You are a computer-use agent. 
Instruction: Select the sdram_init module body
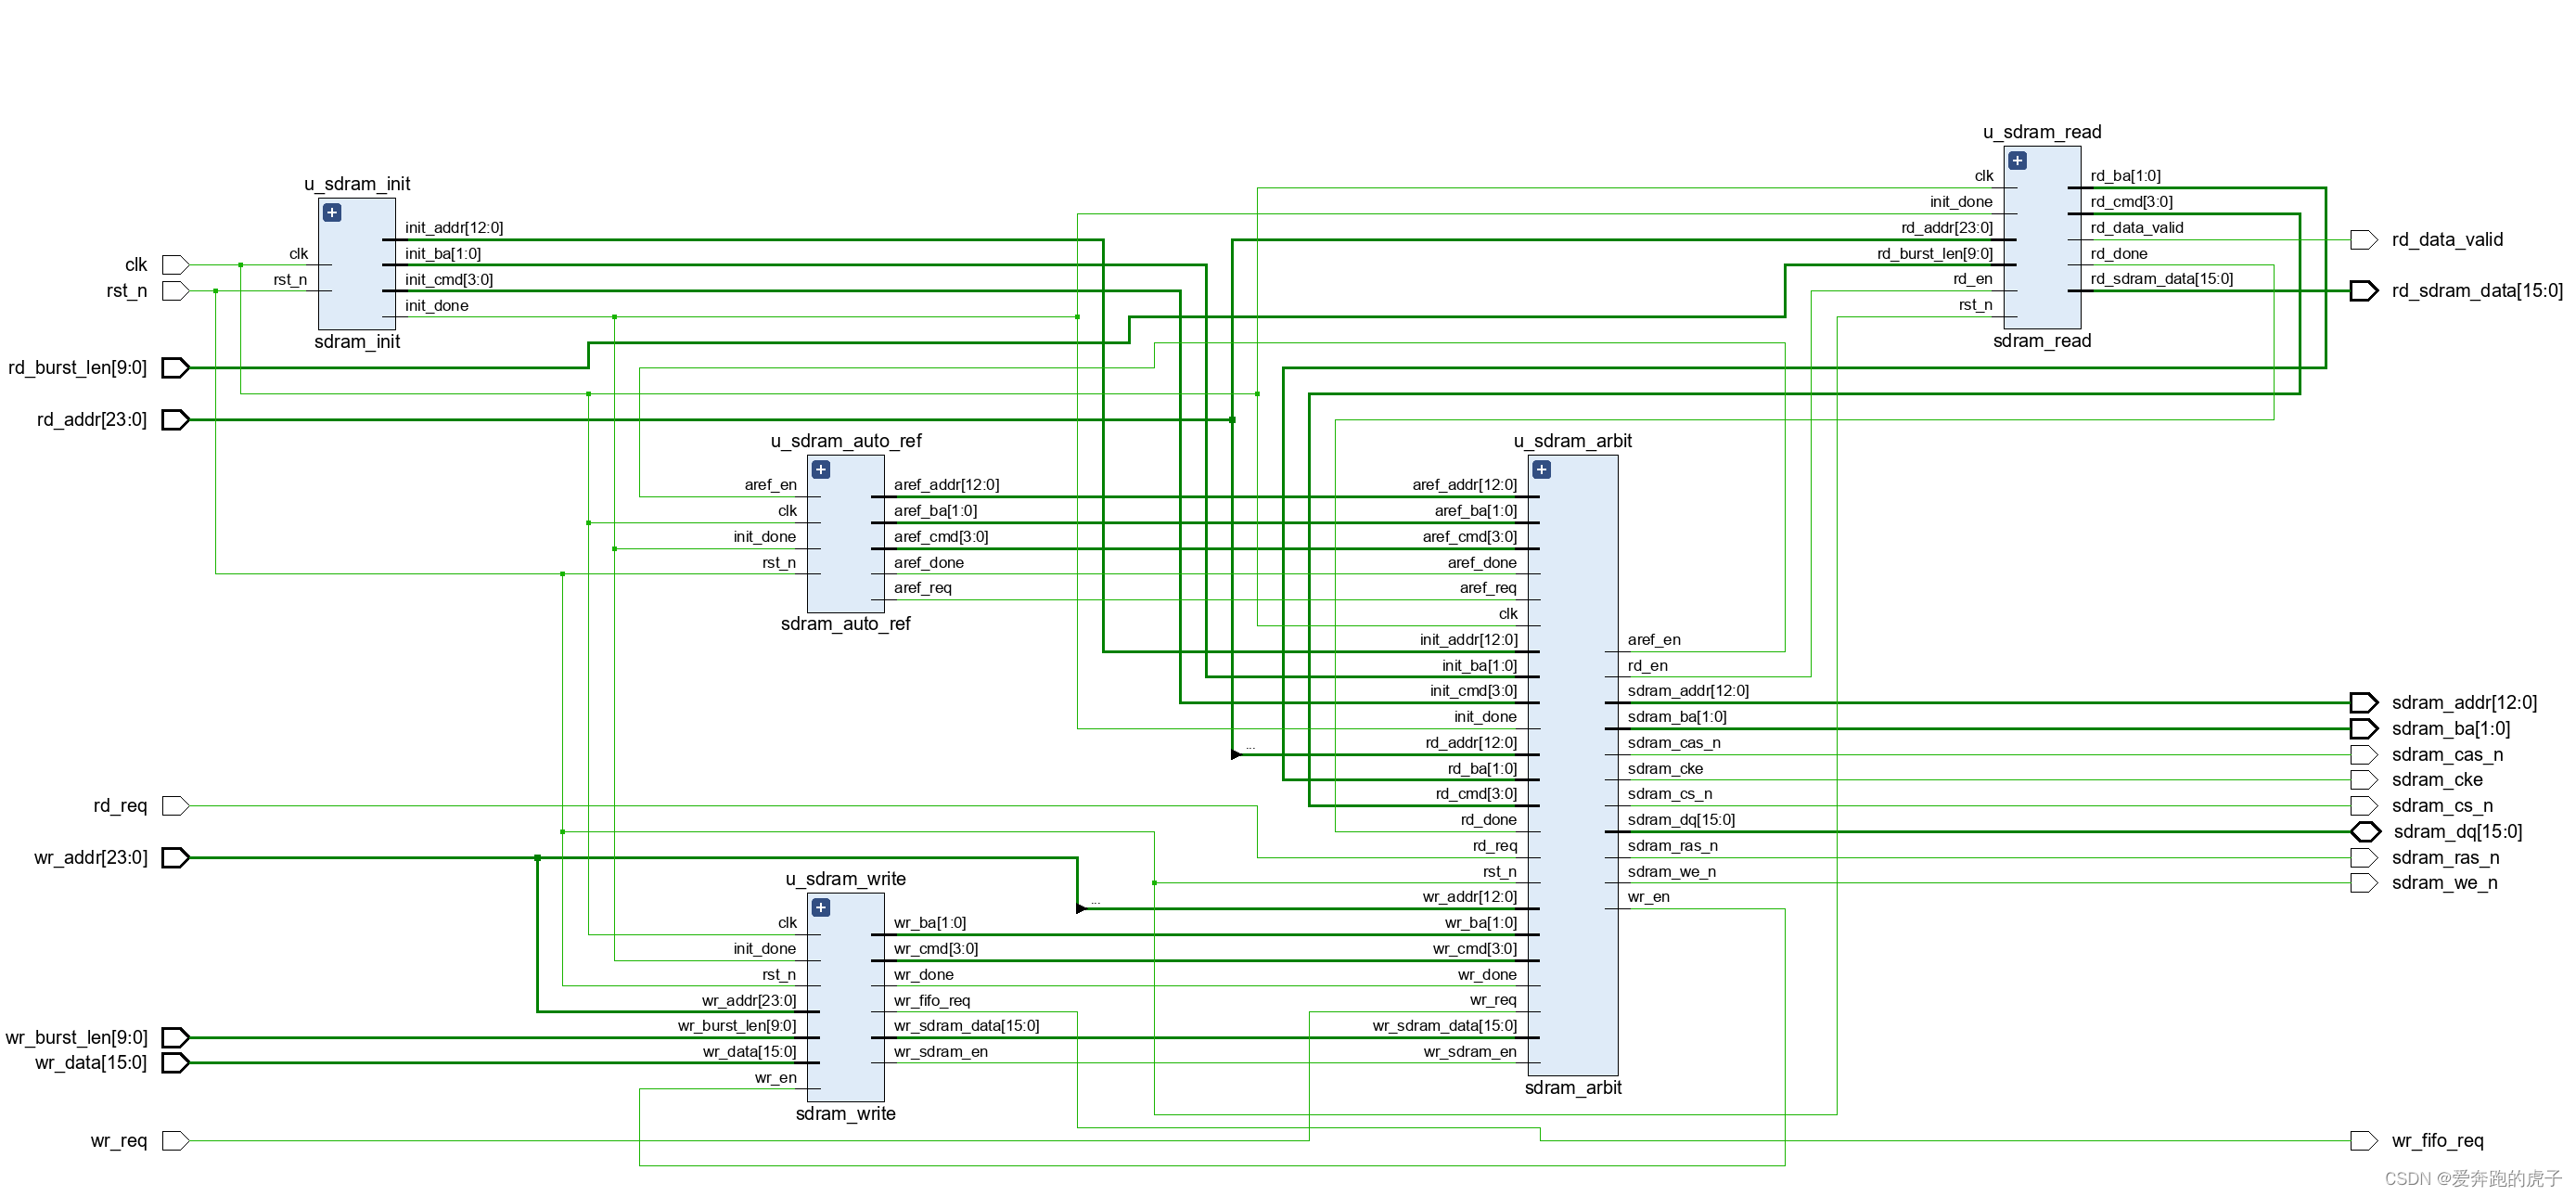pos(357,264)
